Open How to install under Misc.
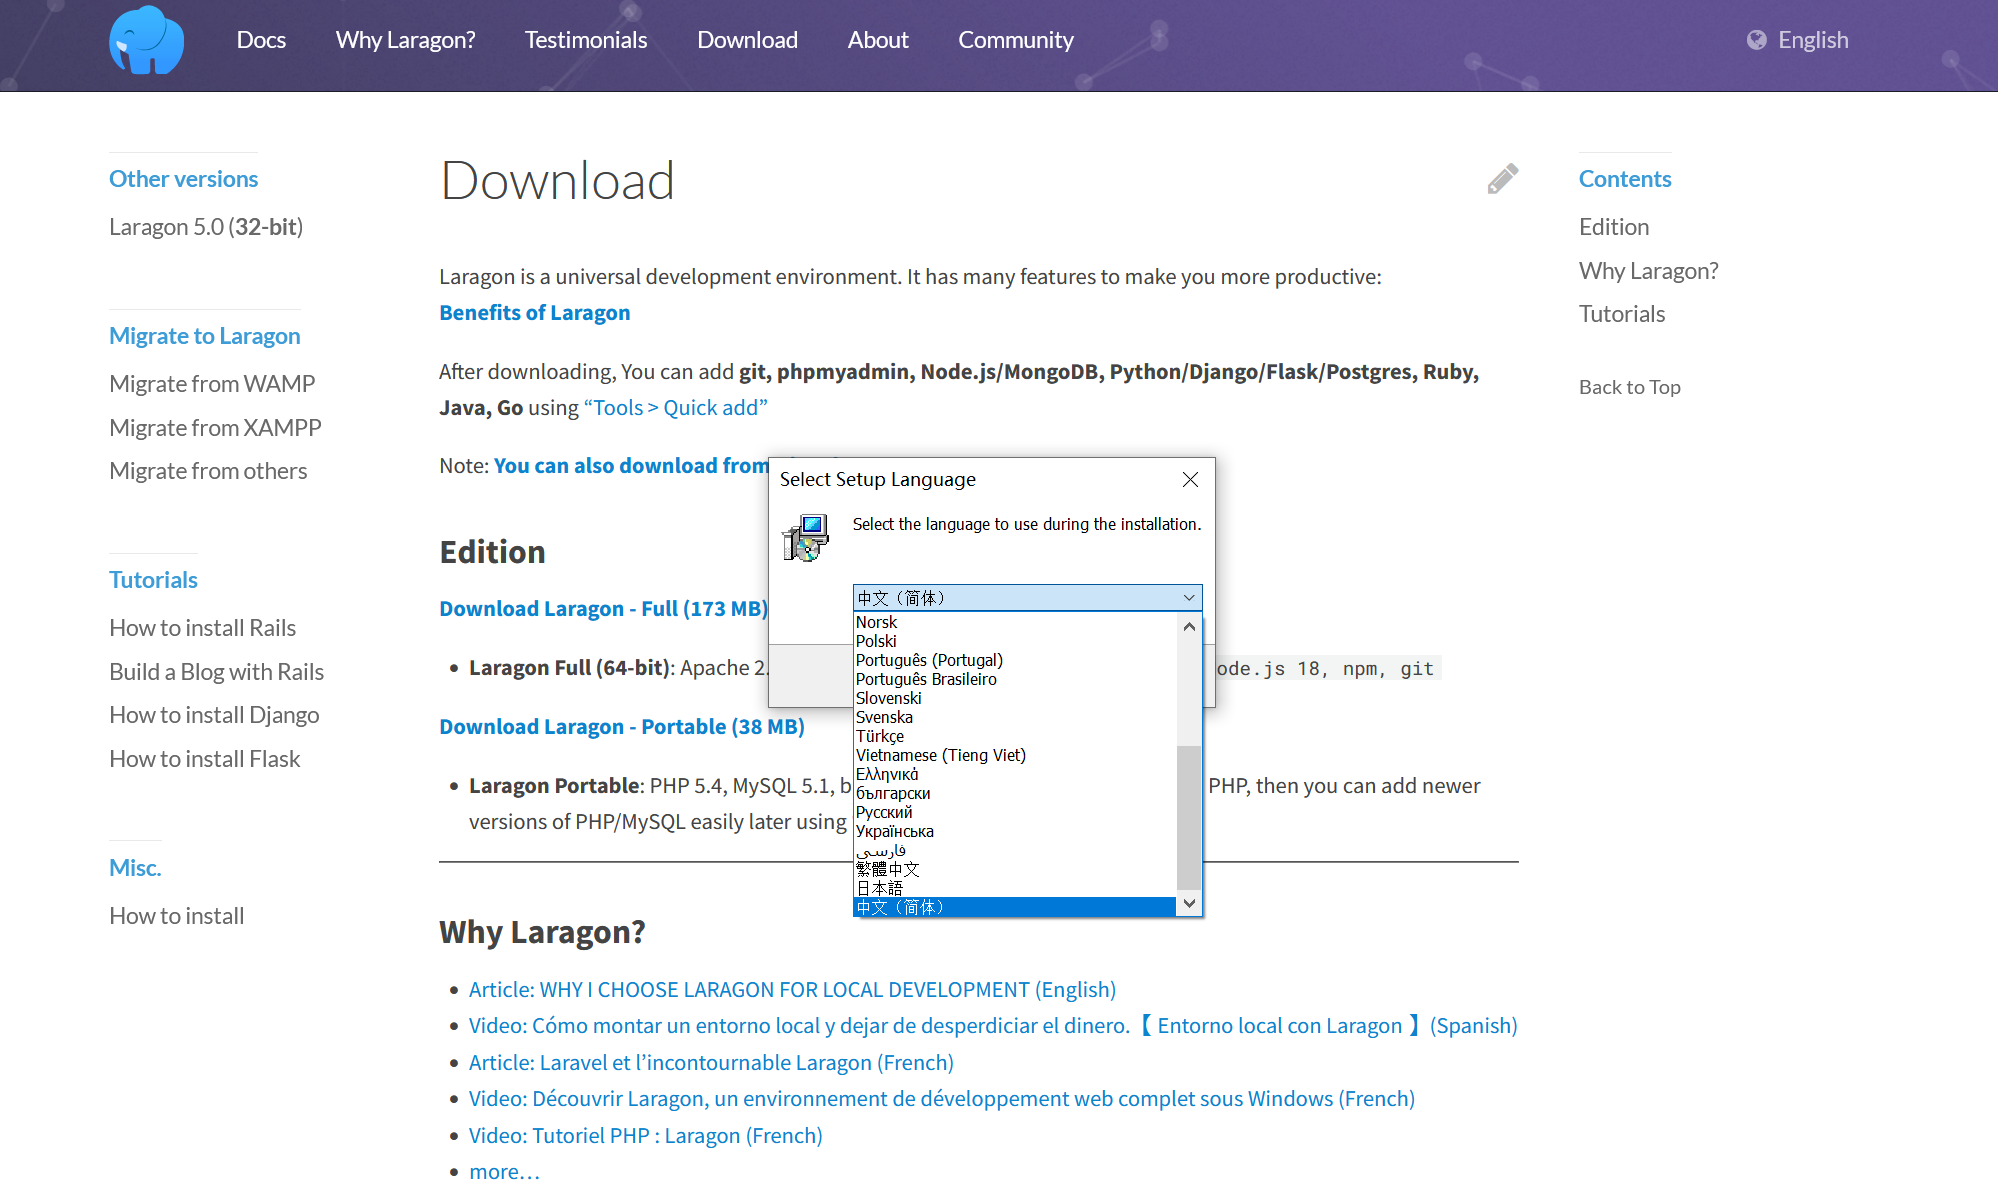 coord(176,916)
